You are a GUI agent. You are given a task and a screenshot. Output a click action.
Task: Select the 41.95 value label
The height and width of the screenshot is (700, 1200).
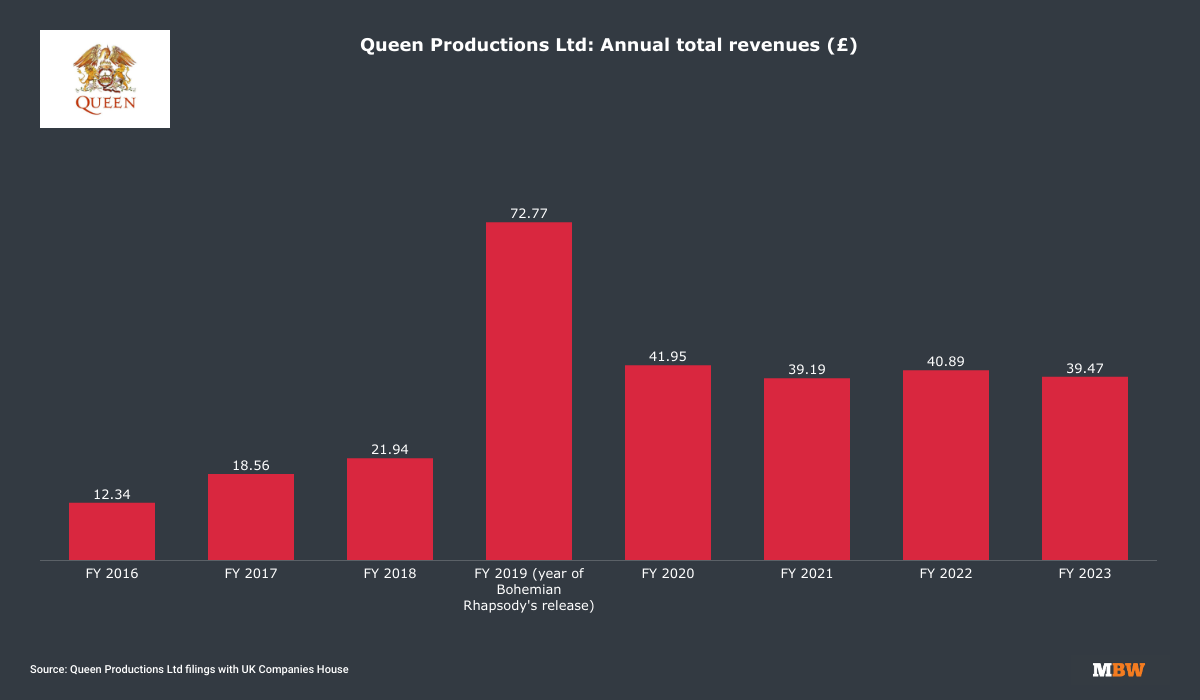click(668, 356)
